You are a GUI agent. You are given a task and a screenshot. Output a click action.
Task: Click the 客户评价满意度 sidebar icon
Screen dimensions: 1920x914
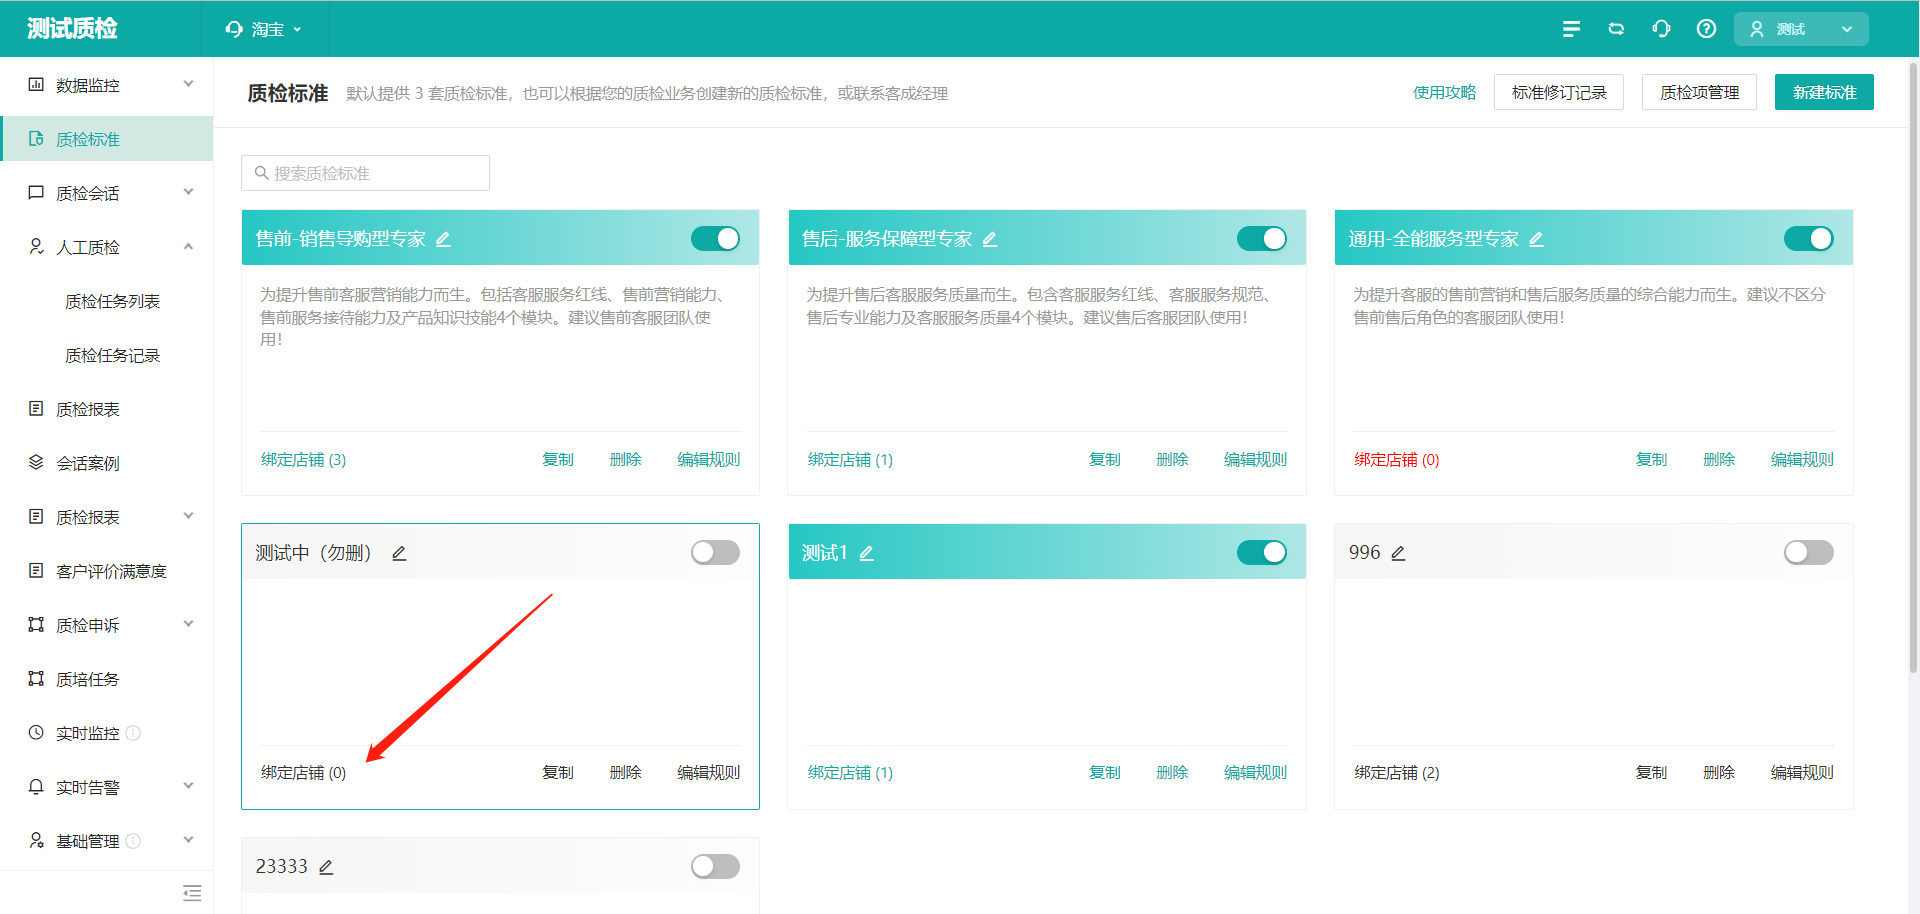tap(36, 570)
